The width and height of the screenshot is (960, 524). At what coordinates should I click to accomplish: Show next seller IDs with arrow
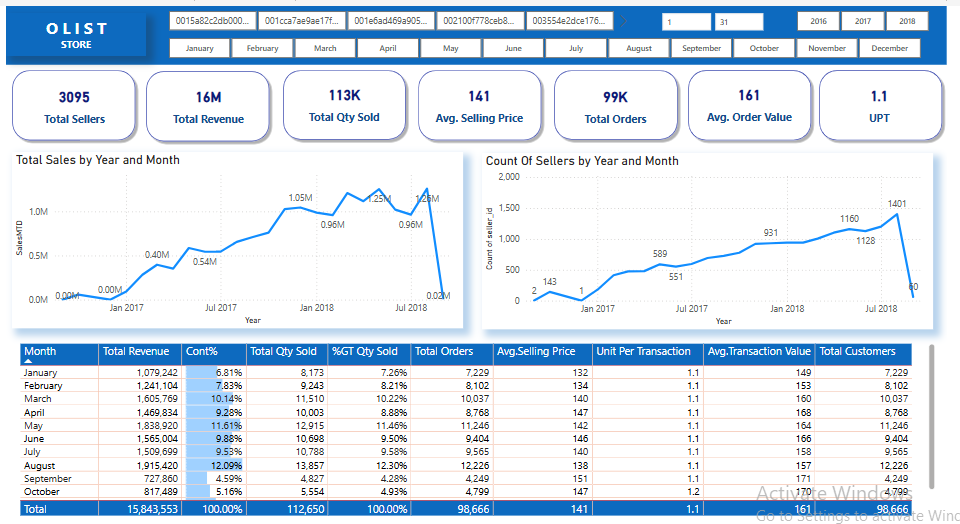[623, 21]
